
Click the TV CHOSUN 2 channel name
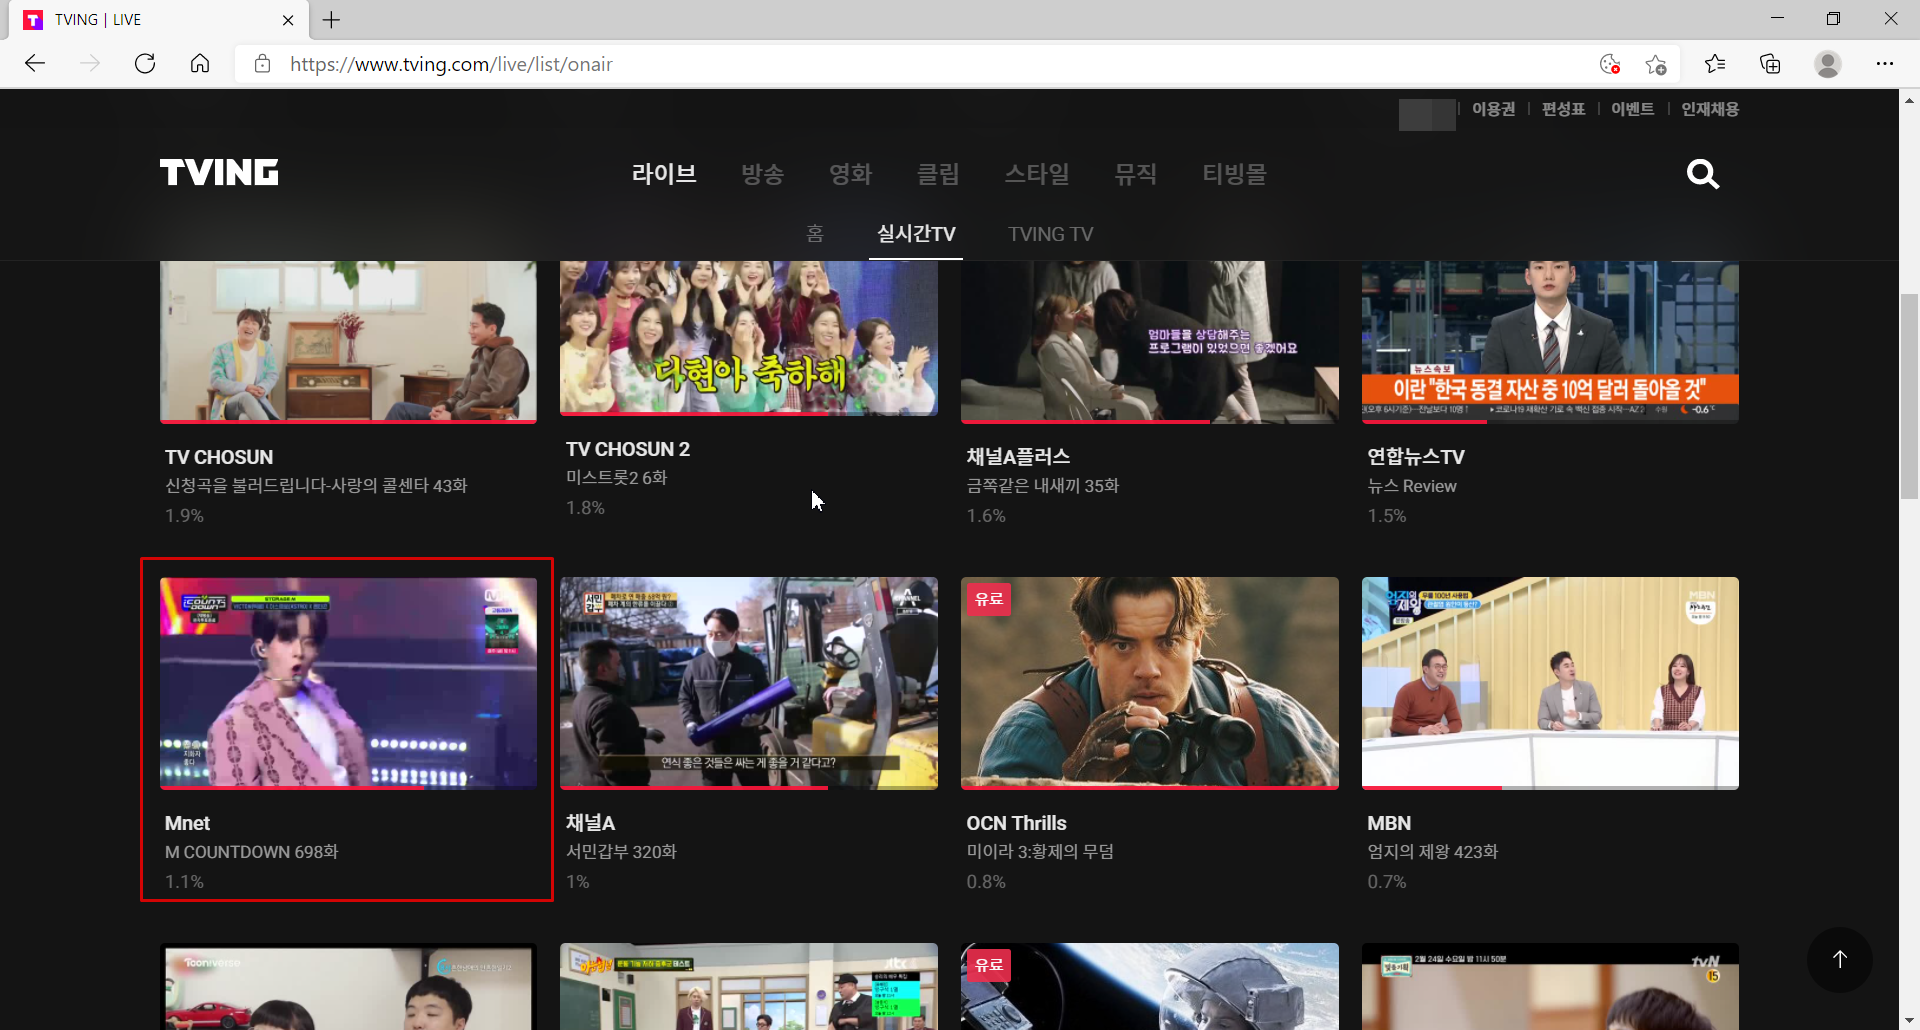(628, 449)
